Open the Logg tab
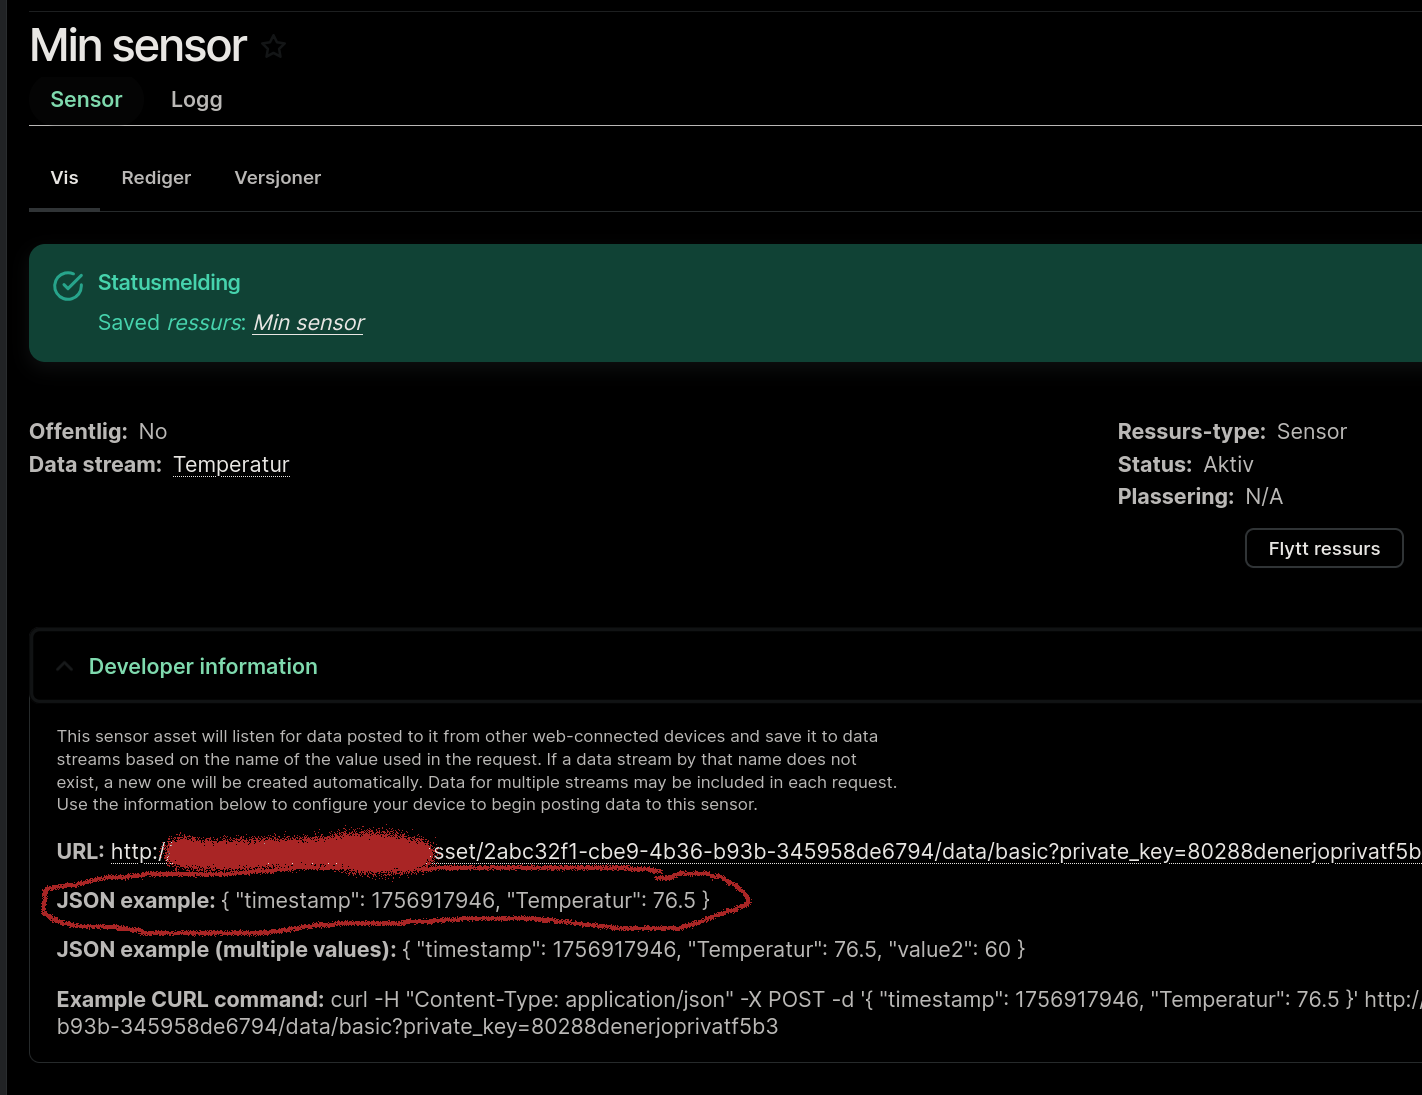This screenshot has height=1095, width=1422. (x=196, y=100)
